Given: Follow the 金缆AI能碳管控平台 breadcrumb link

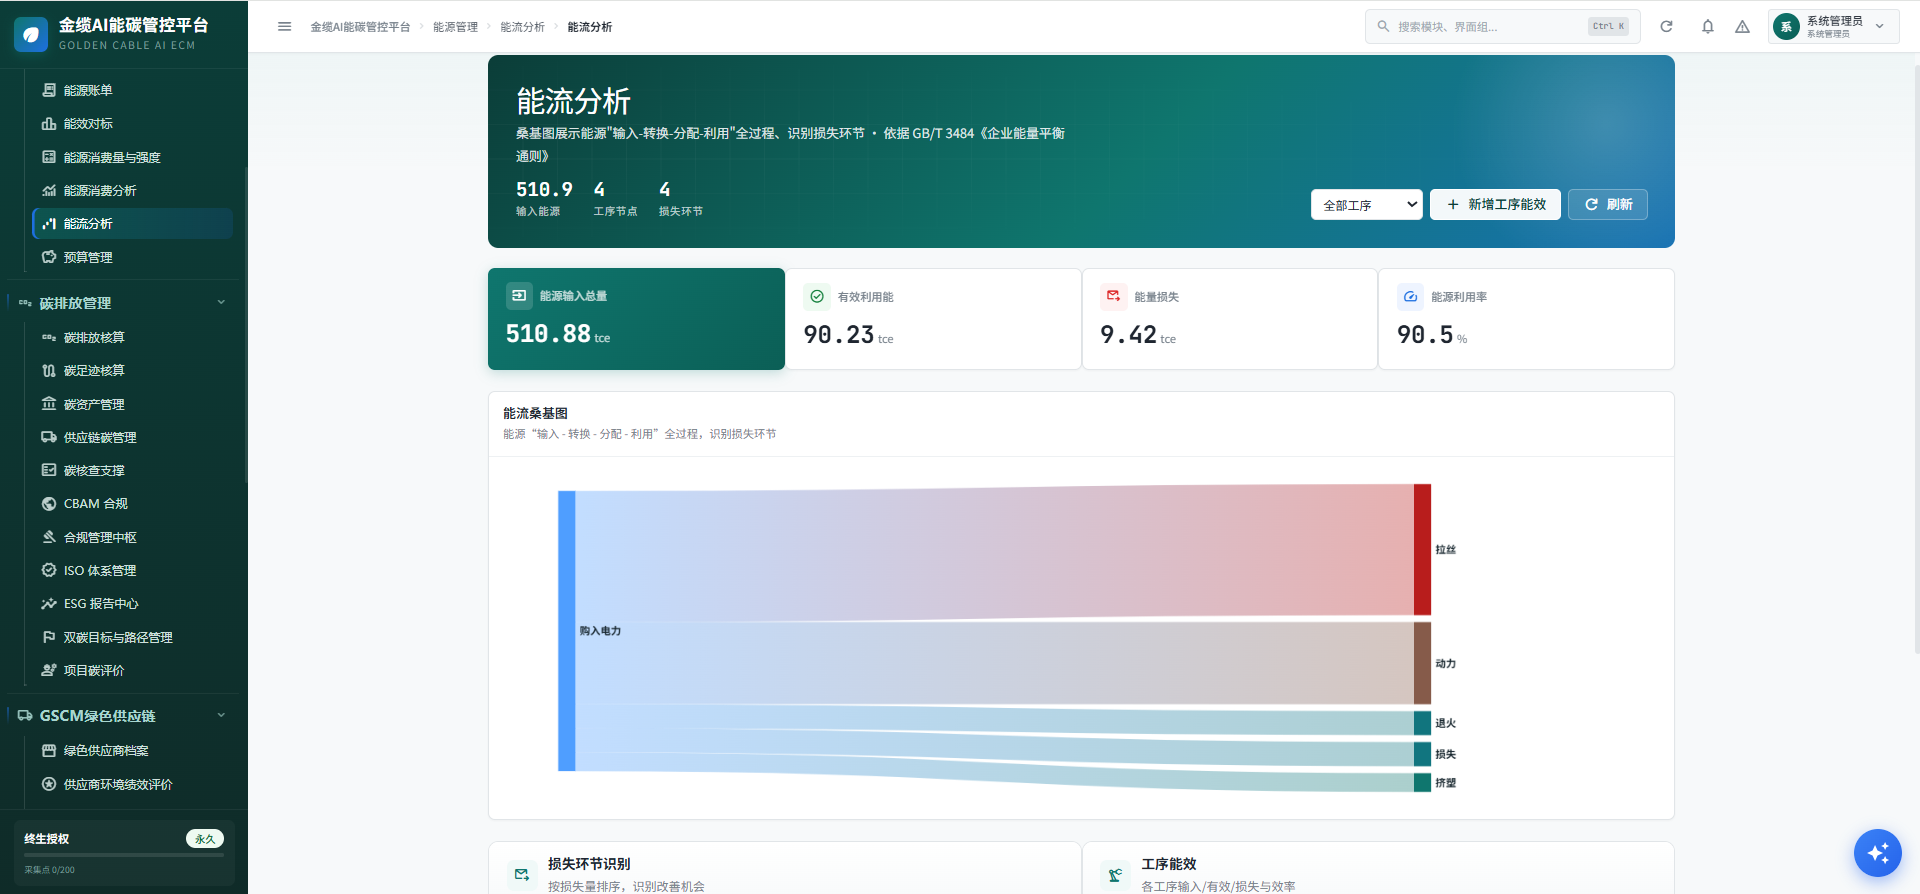Looking at the screenshot, I should (360, 27).
